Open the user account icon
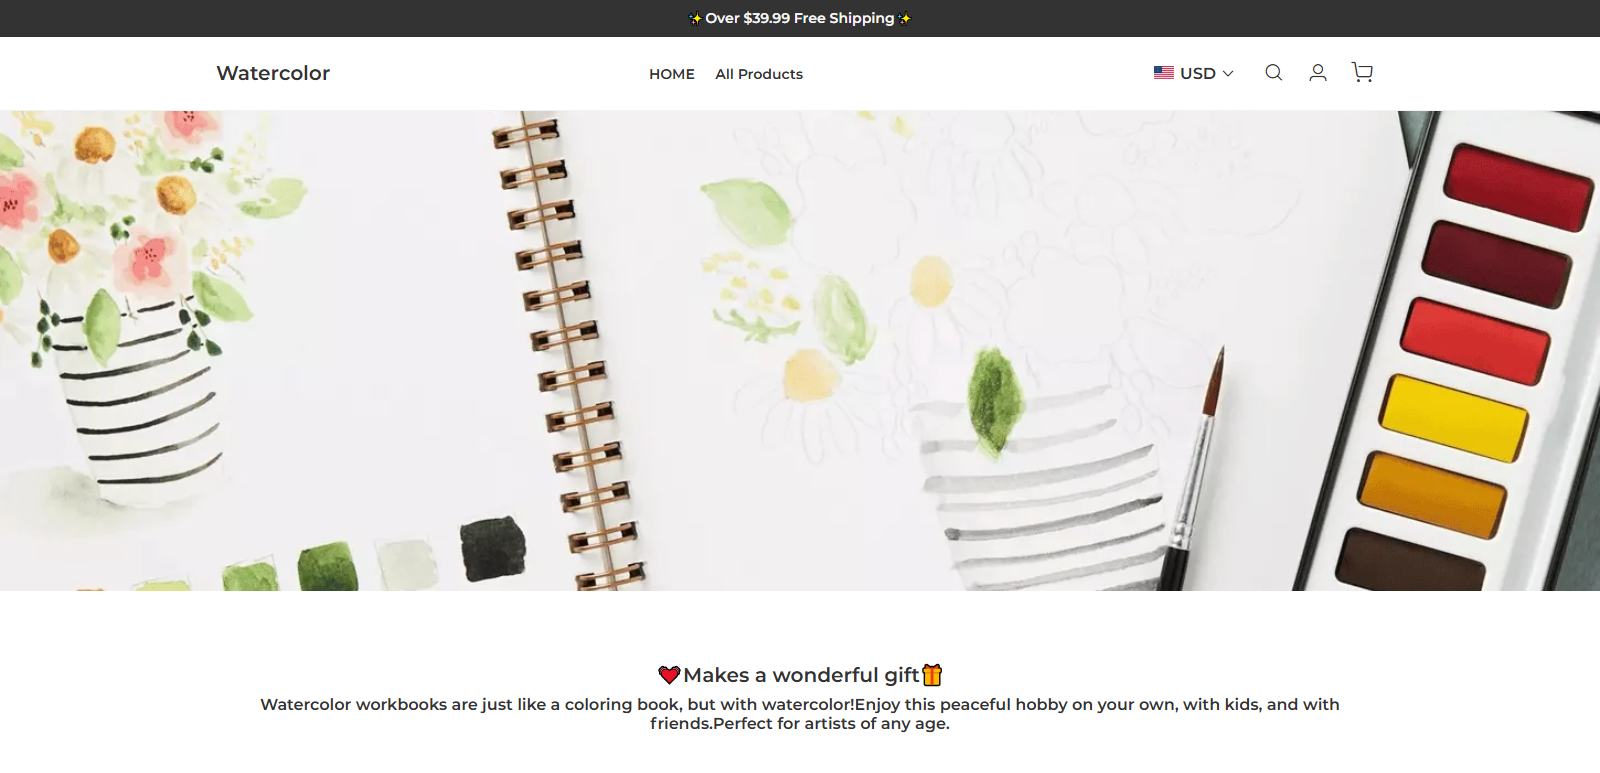1600x773 pixels. coord(1318,73)
